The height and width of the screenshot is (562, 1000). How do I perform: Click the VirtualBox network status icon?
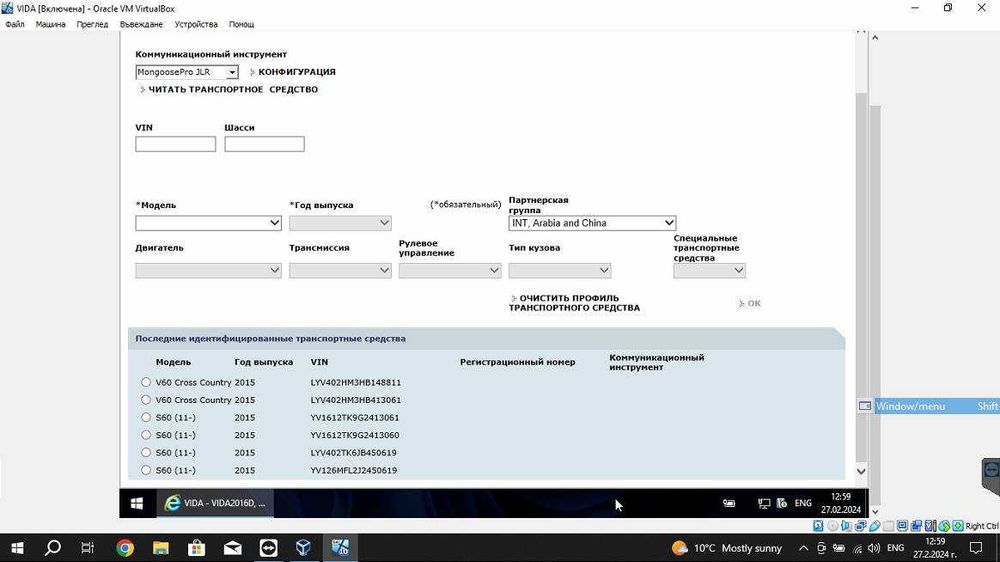860,526
